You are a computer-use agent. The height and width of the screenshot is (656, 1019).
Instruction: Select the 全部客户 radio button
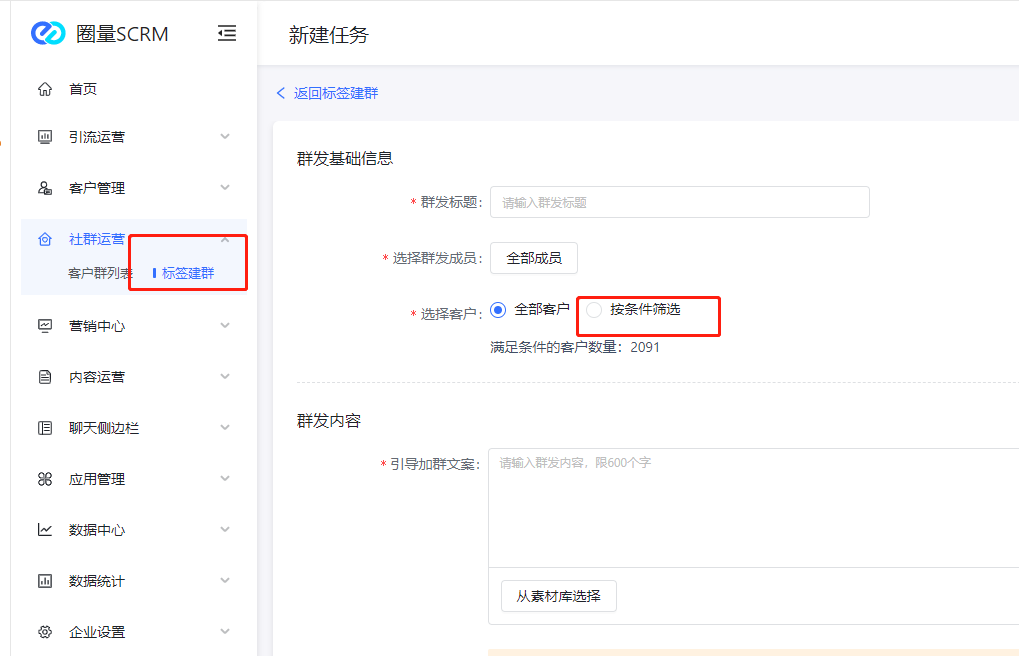pos(498,310)
